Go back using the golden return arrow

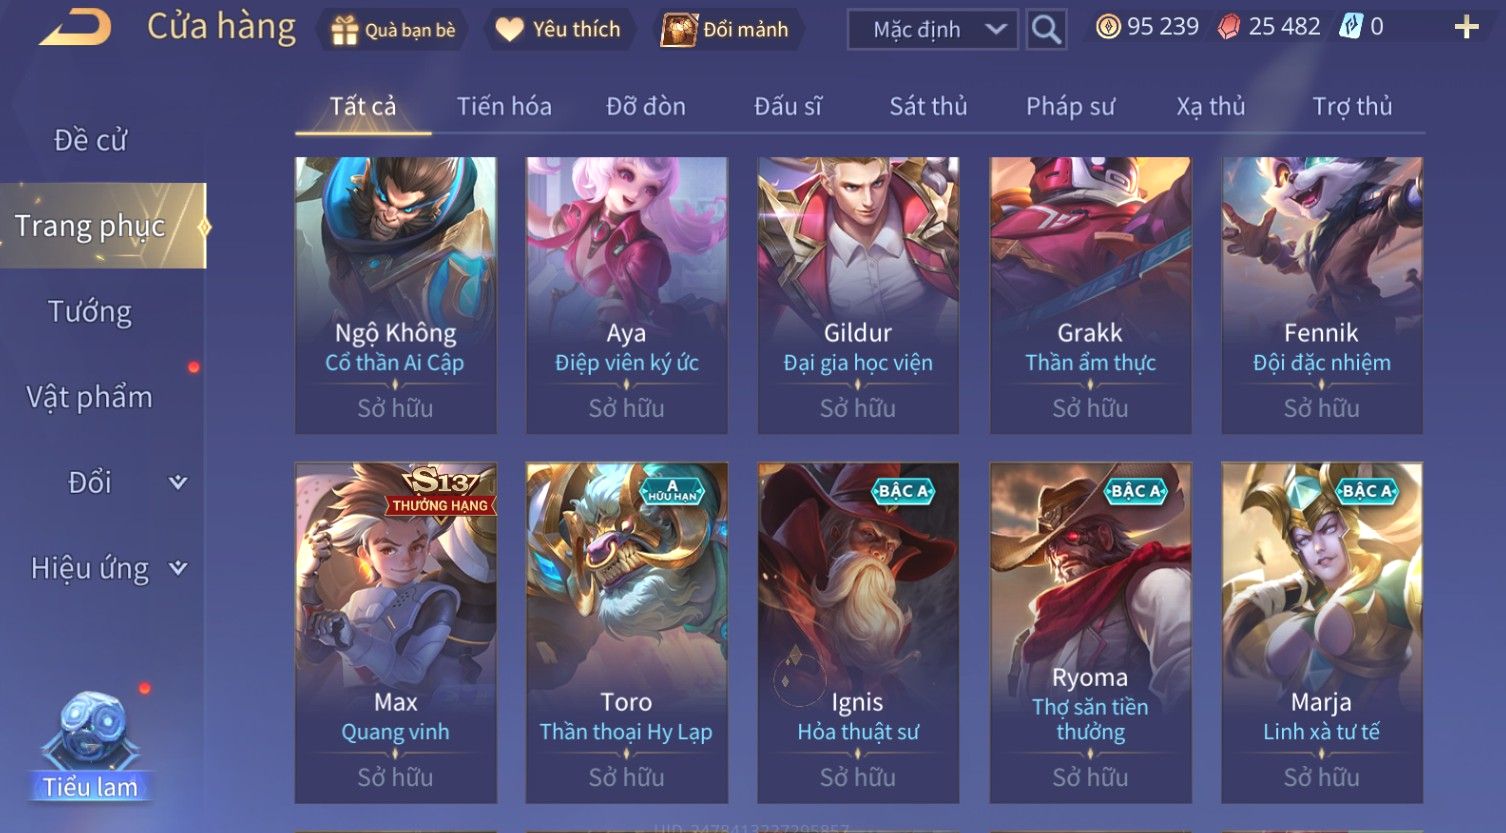[75, 27]
